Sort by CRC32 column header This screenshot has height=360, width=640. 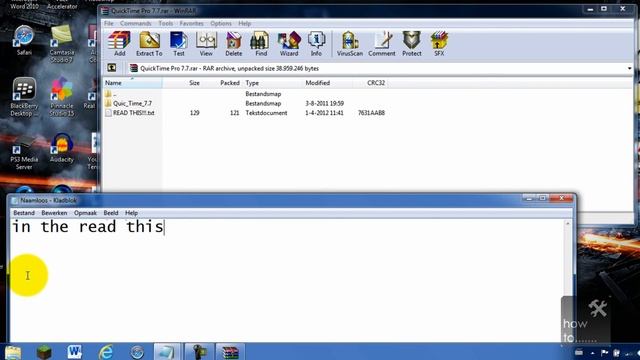point(376,83)
